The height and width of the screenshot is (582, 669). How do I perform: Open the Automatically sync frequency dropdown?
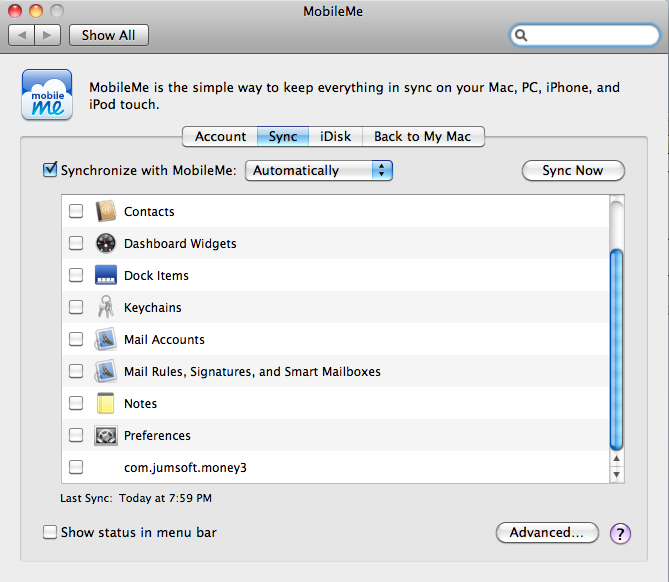point(319,171)
